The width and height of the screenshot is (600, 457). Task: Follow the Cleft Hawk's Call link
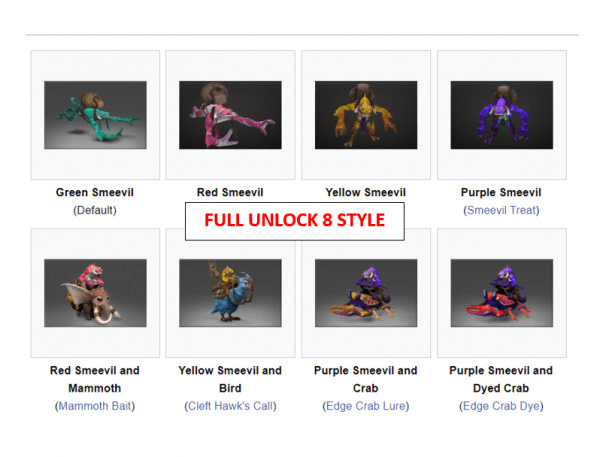coord(230,406)
